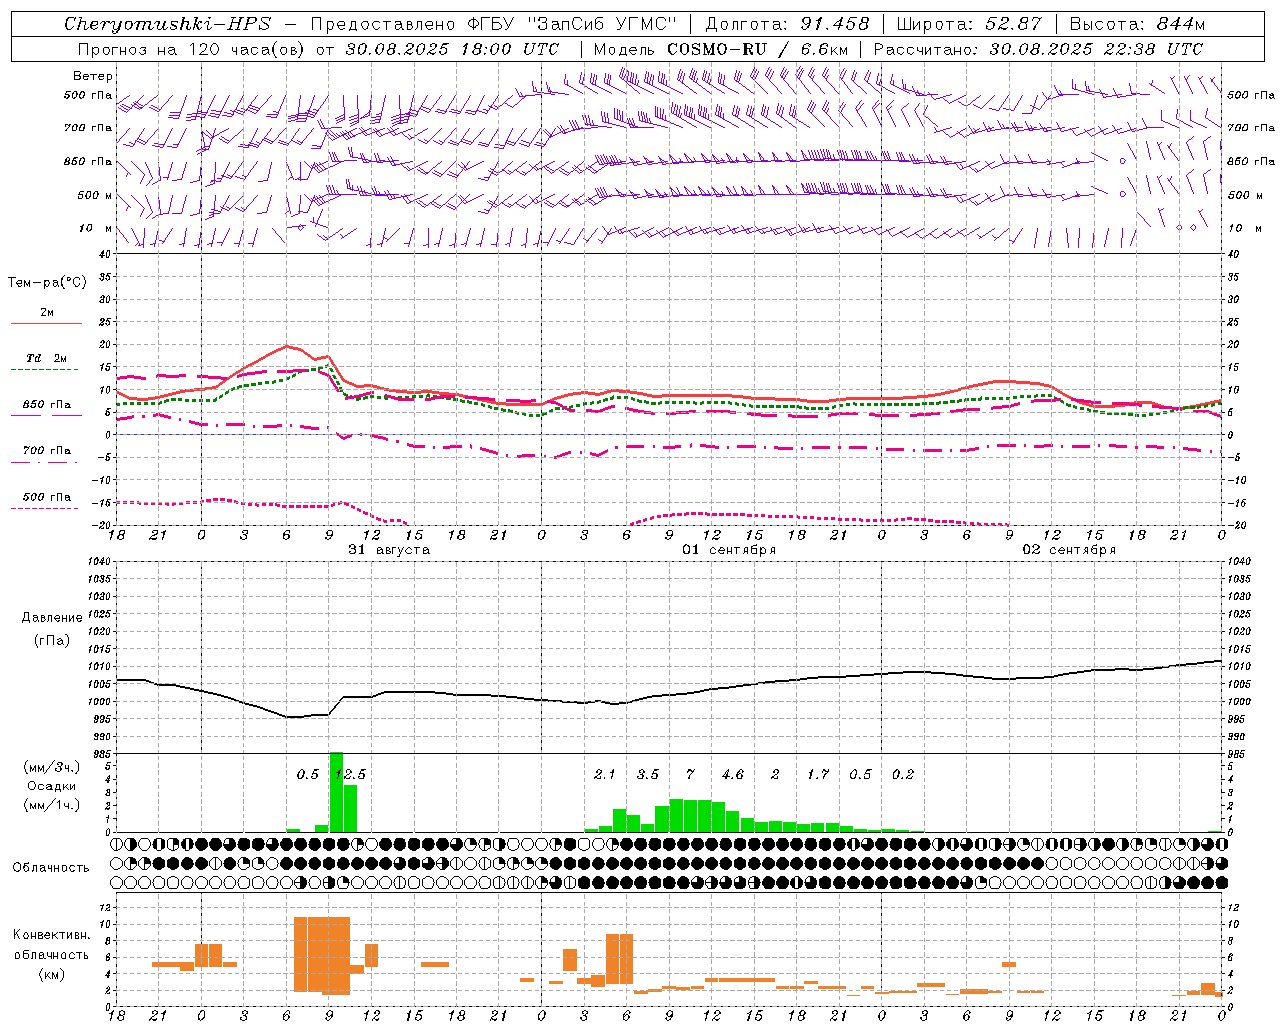
Task: Click the date label 31 августа
Action: click(x=389, y=550)
